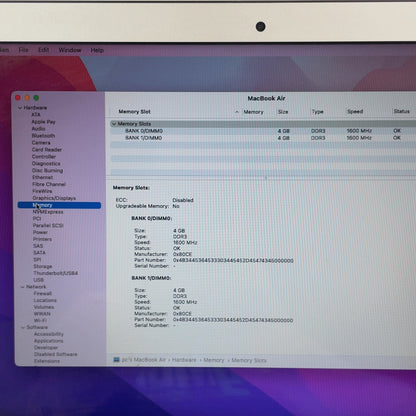Click Hardware in the bottom path bar
416x416 pixels.
tap(184, 360)
